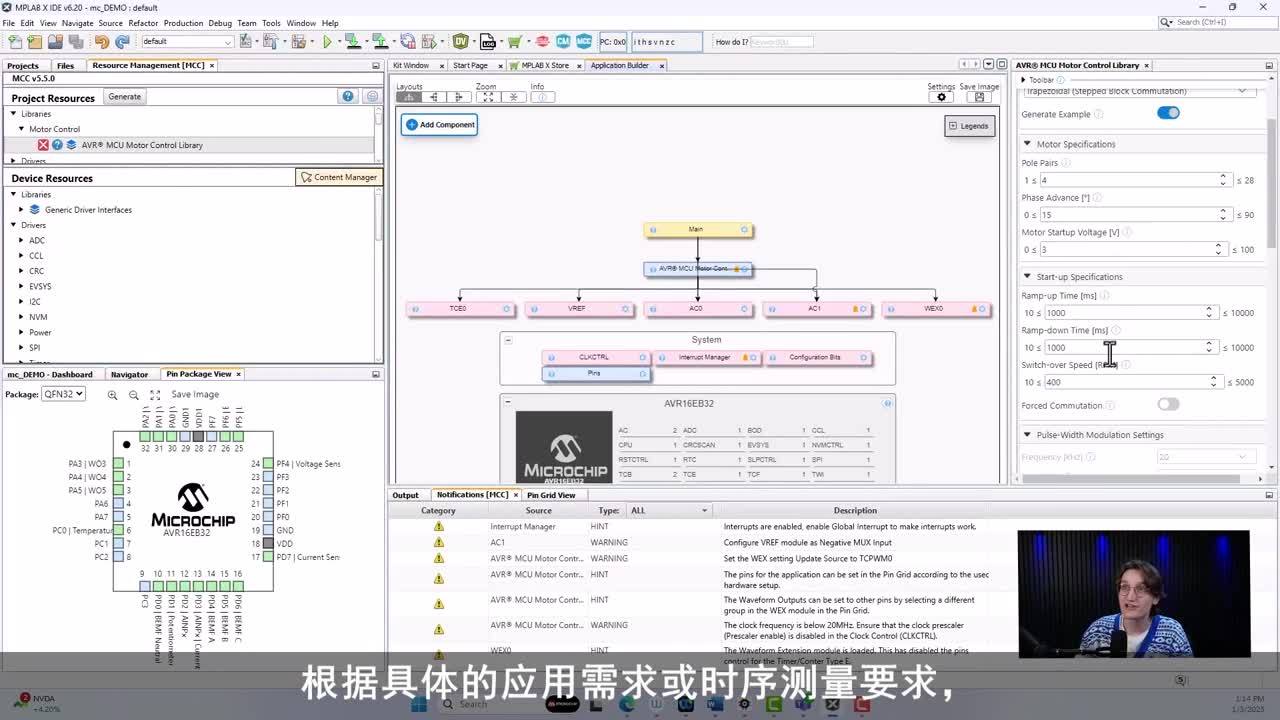The image size is (1280, 720).
Task: Select the first tree layout icon
Action: tap(409, 97)
